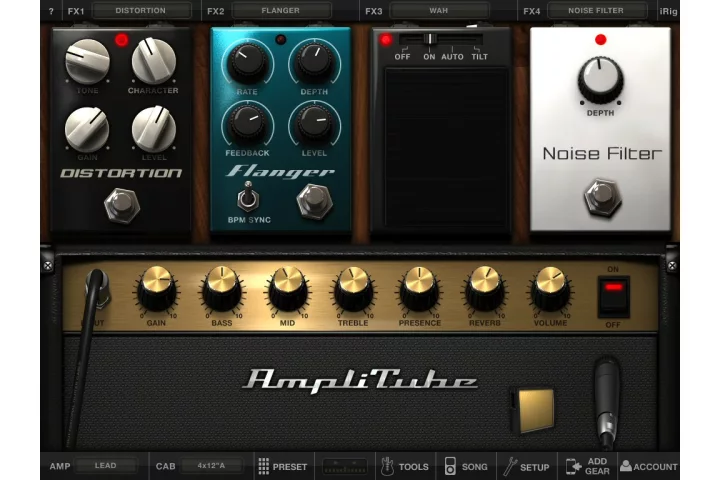Click the amp Mid knob
This screenshot has width=720, height=480.
pyautogui.click(x=287, y=288)
